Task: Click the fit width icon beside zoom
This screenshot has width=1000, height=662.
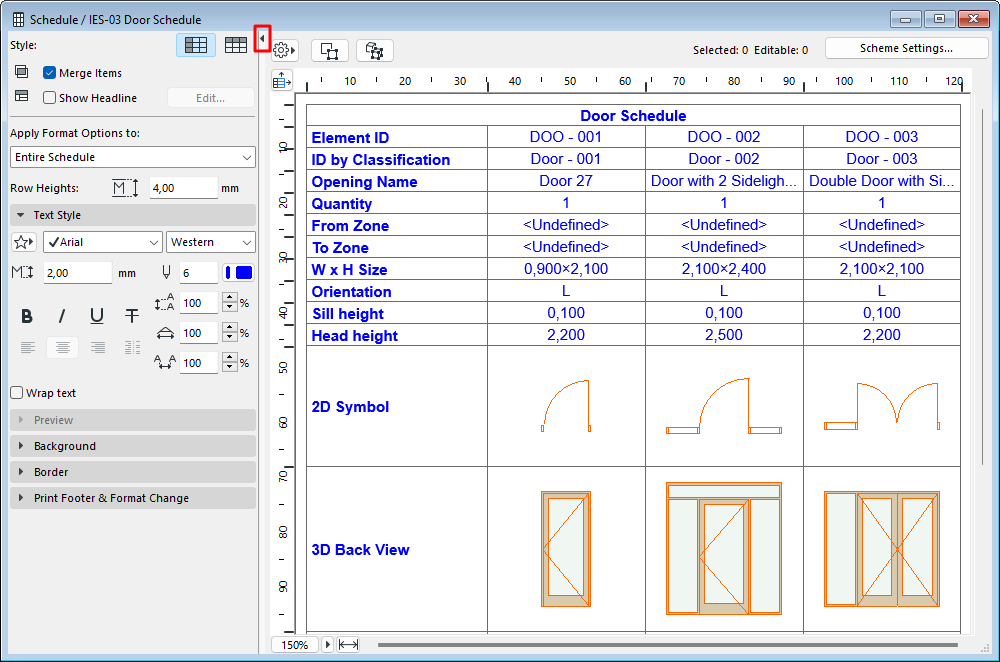Action: pyautogui.click(x=349, y=645)
